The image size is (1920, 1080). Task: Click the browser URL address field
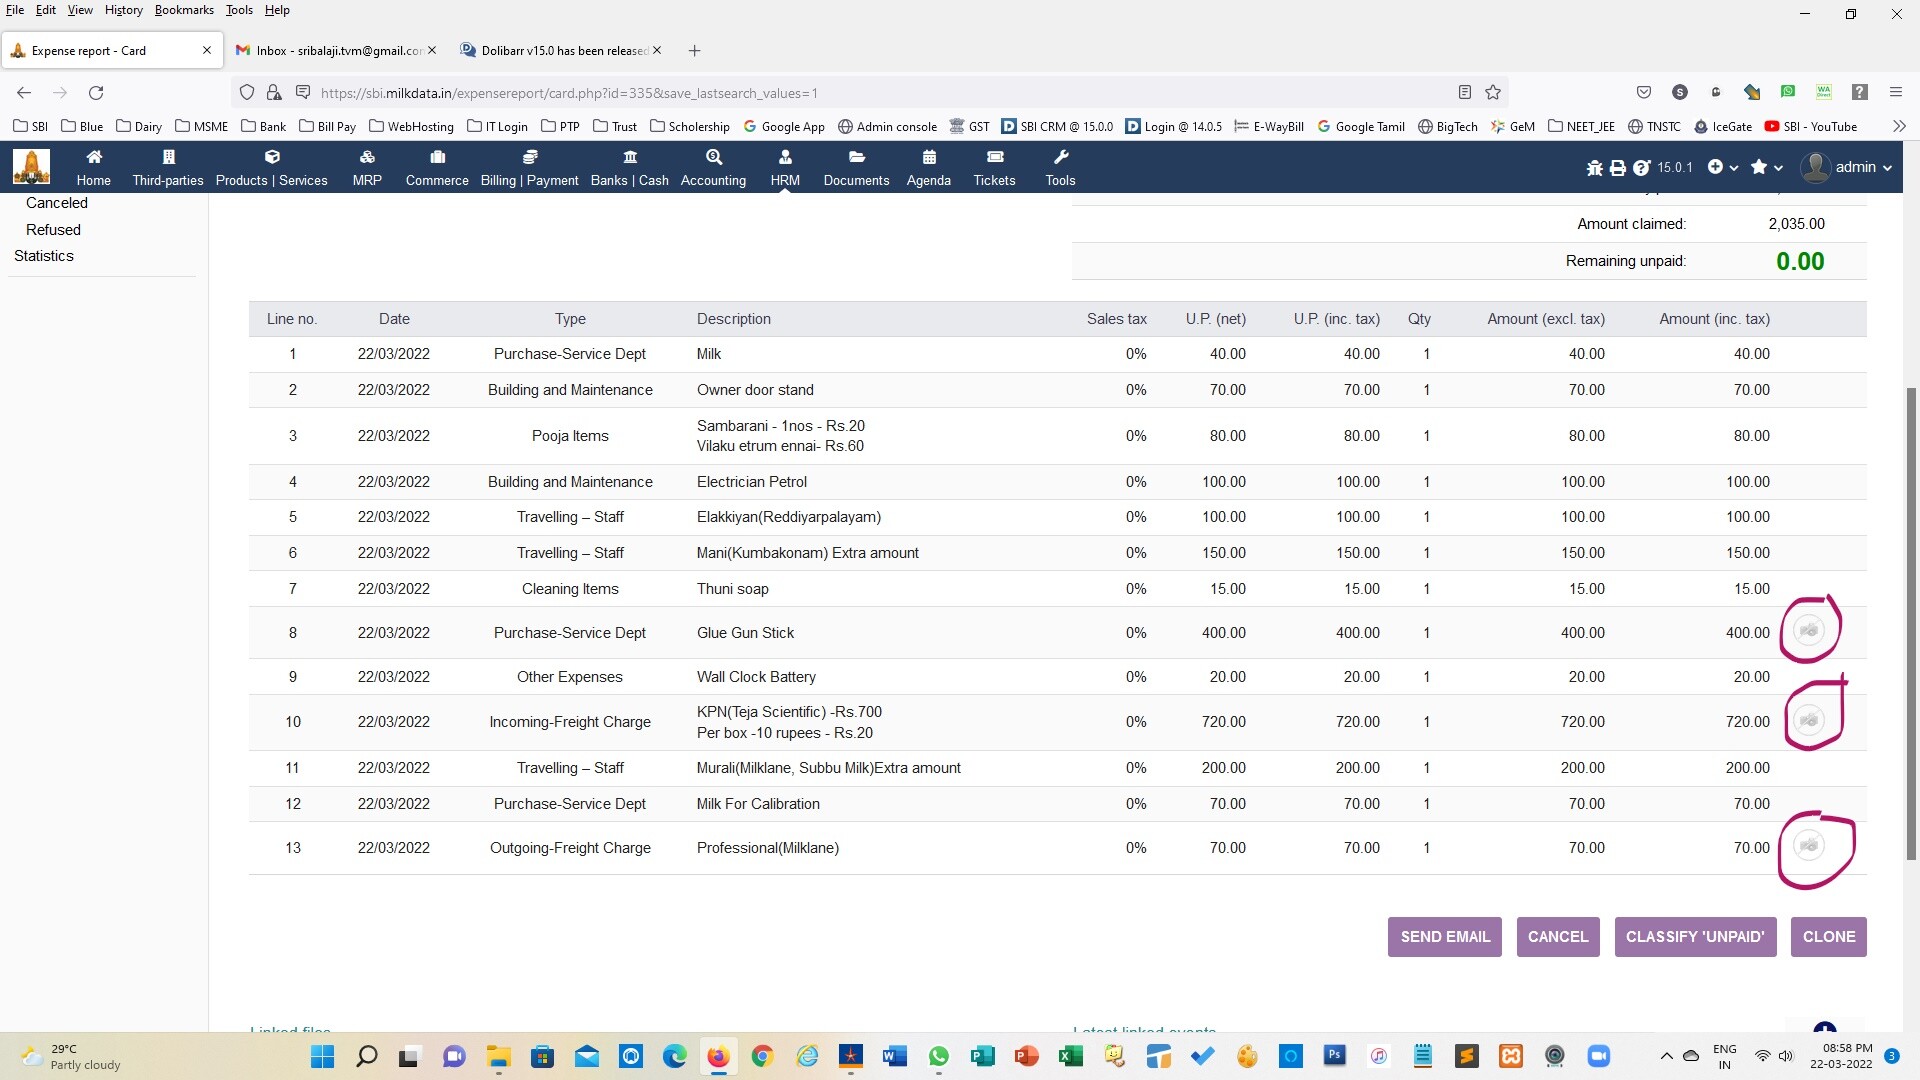pos(880,93)
